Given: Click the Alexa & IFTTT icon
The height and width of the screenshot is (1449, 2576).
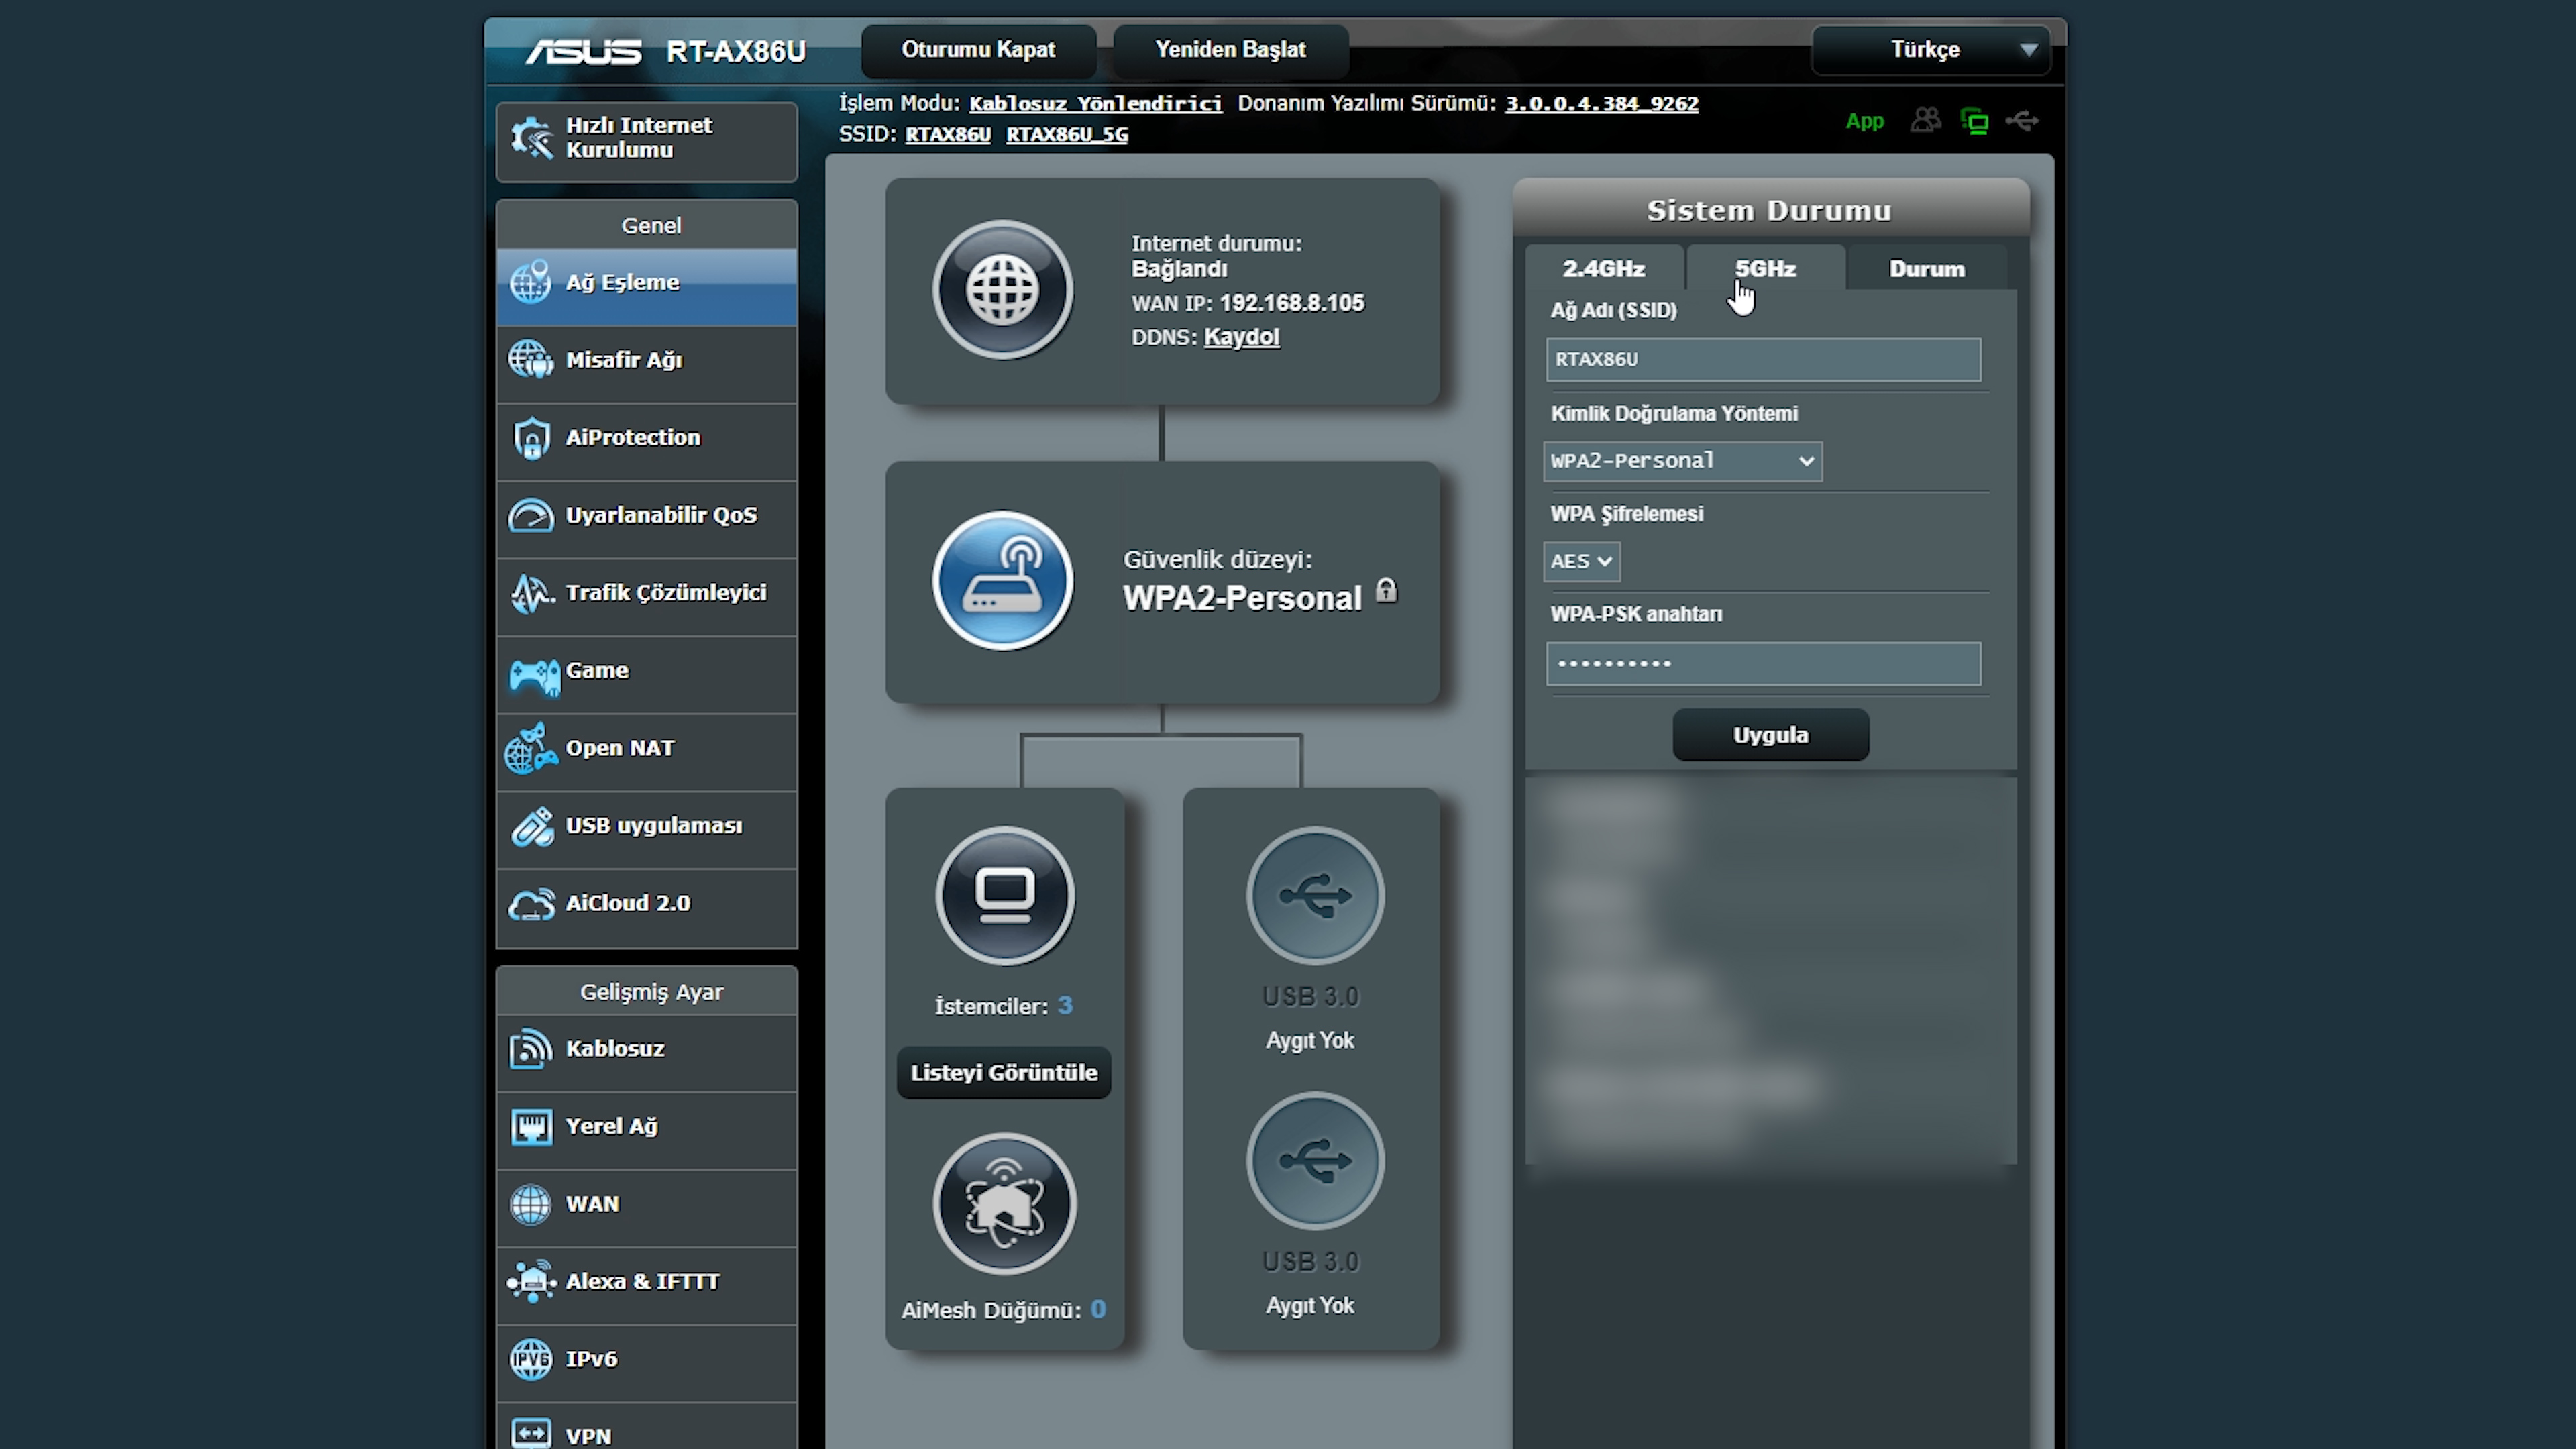Looking at the screenshot, I should pyautogui.click(x=531, y=1281).
